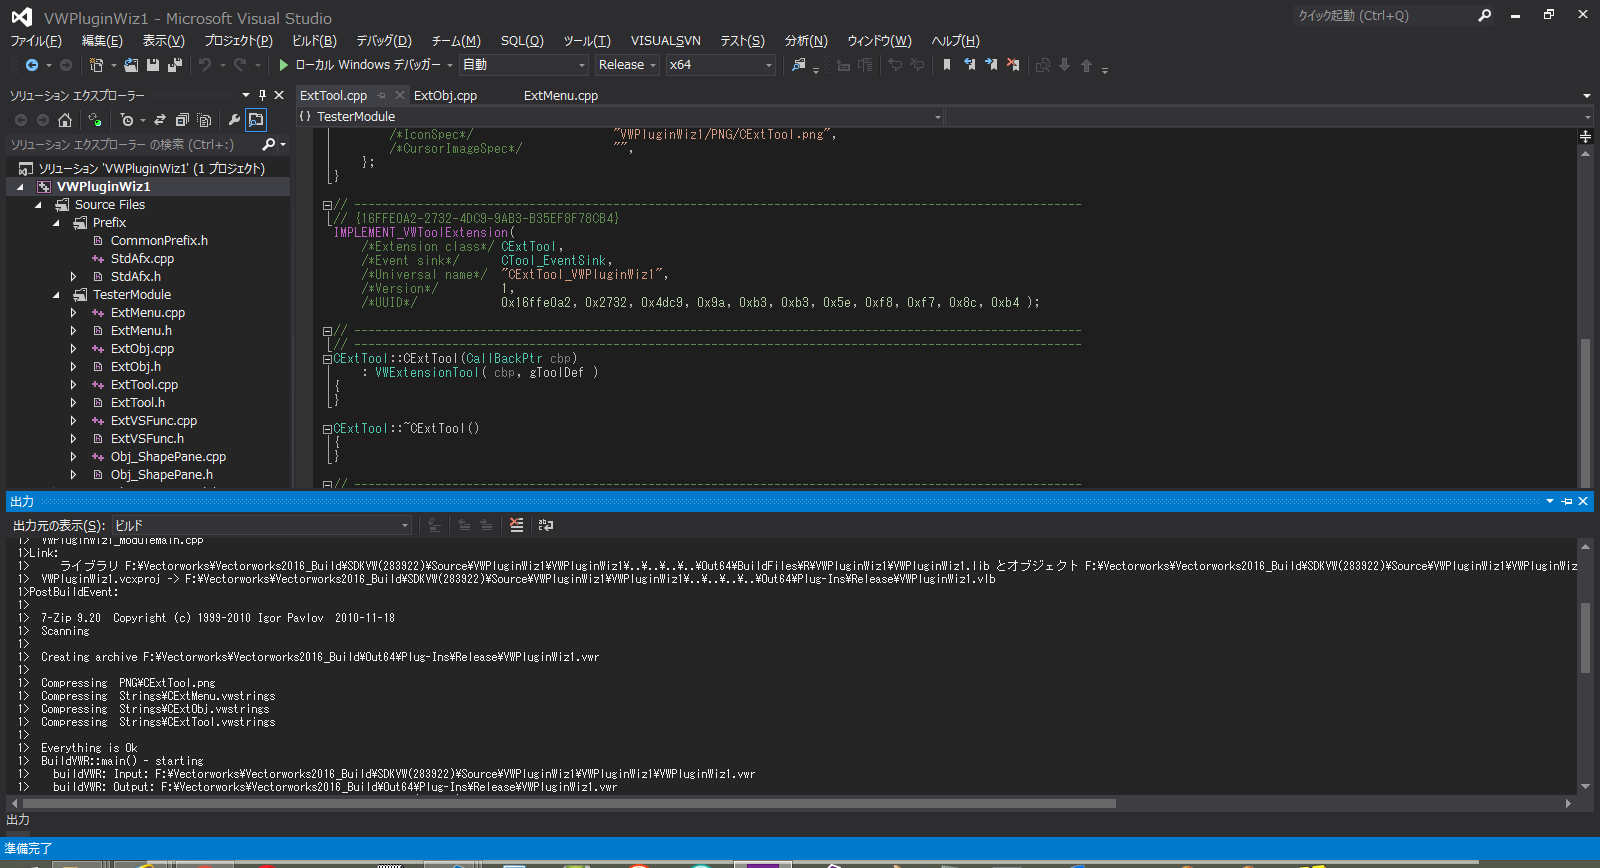Viewport: 1600px width, 868px height.
Task: Click the Navigate Backward arrow in toolbar
Action: pos(32,65)
